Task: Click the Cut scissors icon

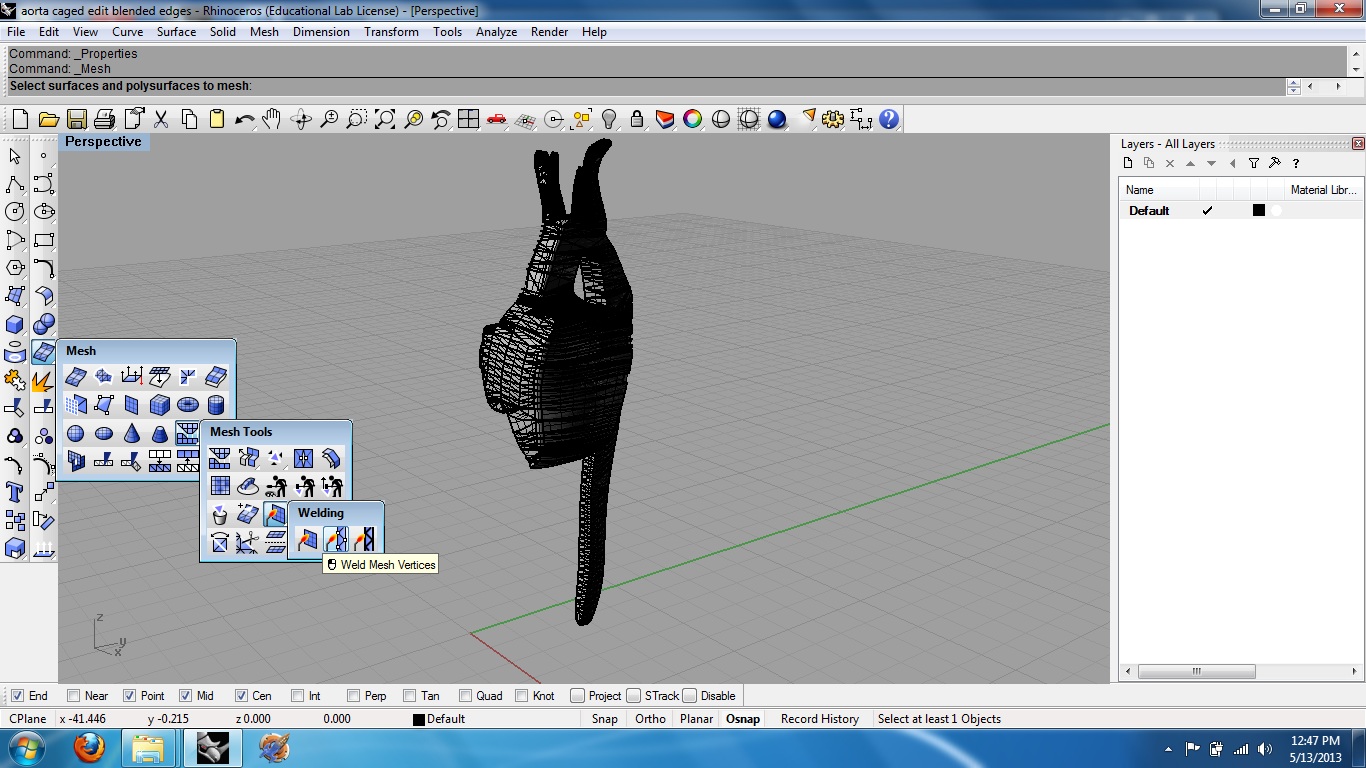Action: [x=161, y=120]
